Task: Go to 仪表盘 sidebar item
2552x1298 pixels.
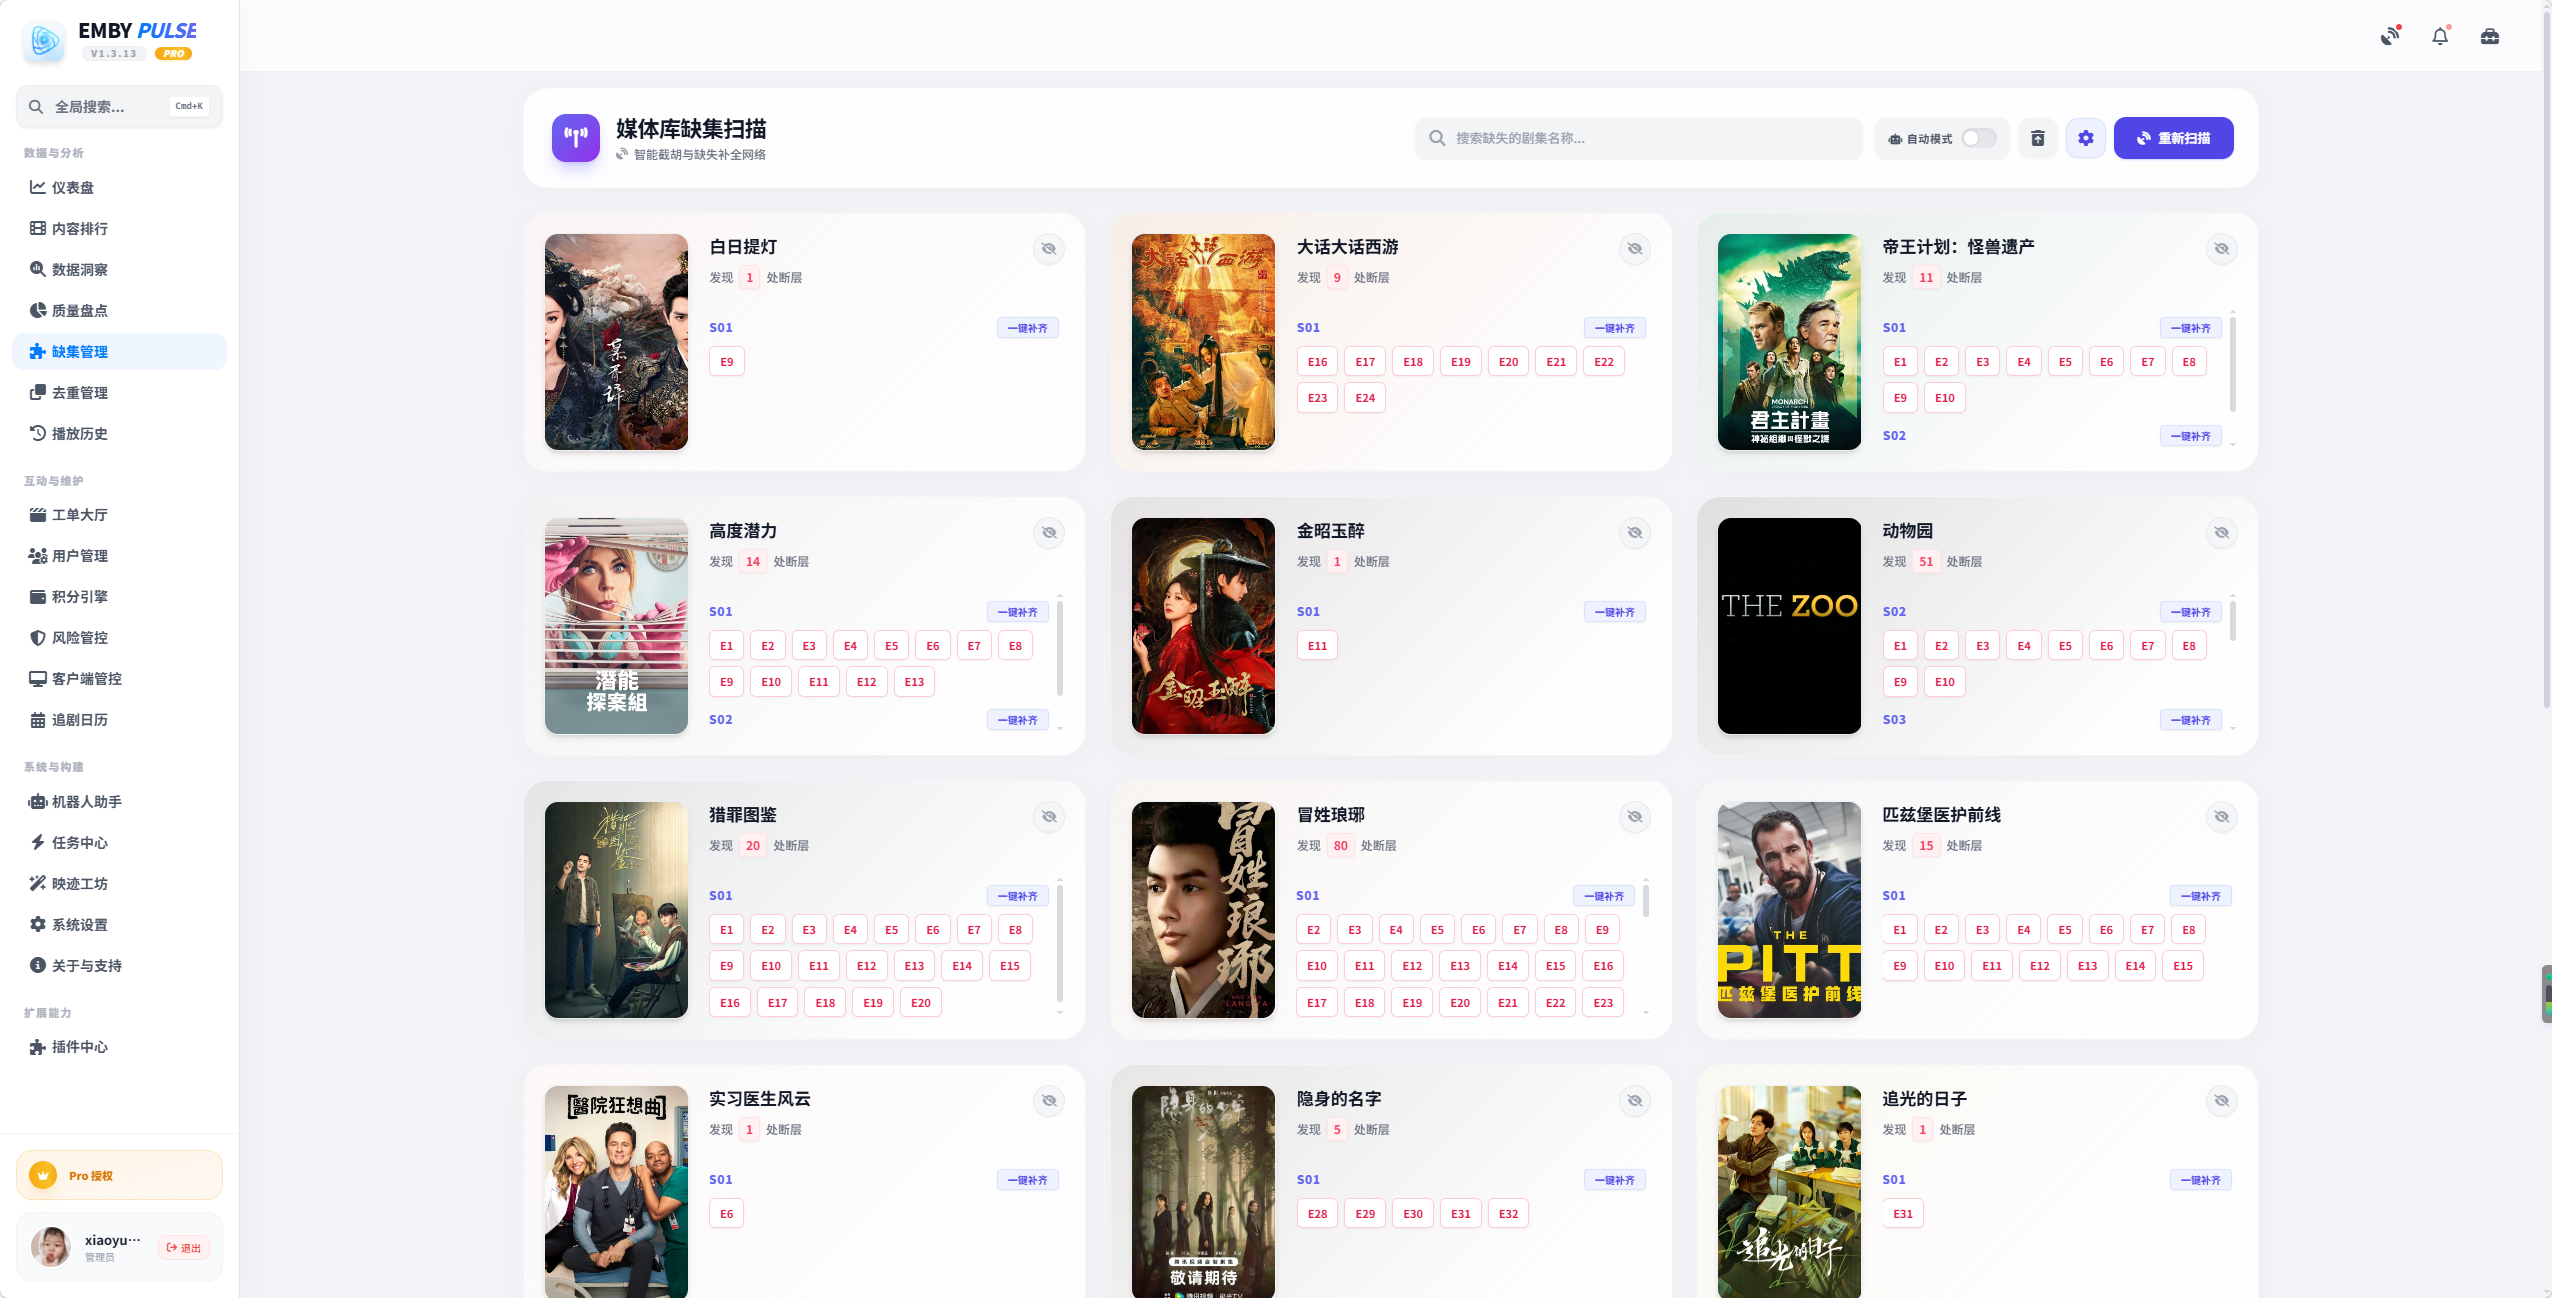Action: 73,188
